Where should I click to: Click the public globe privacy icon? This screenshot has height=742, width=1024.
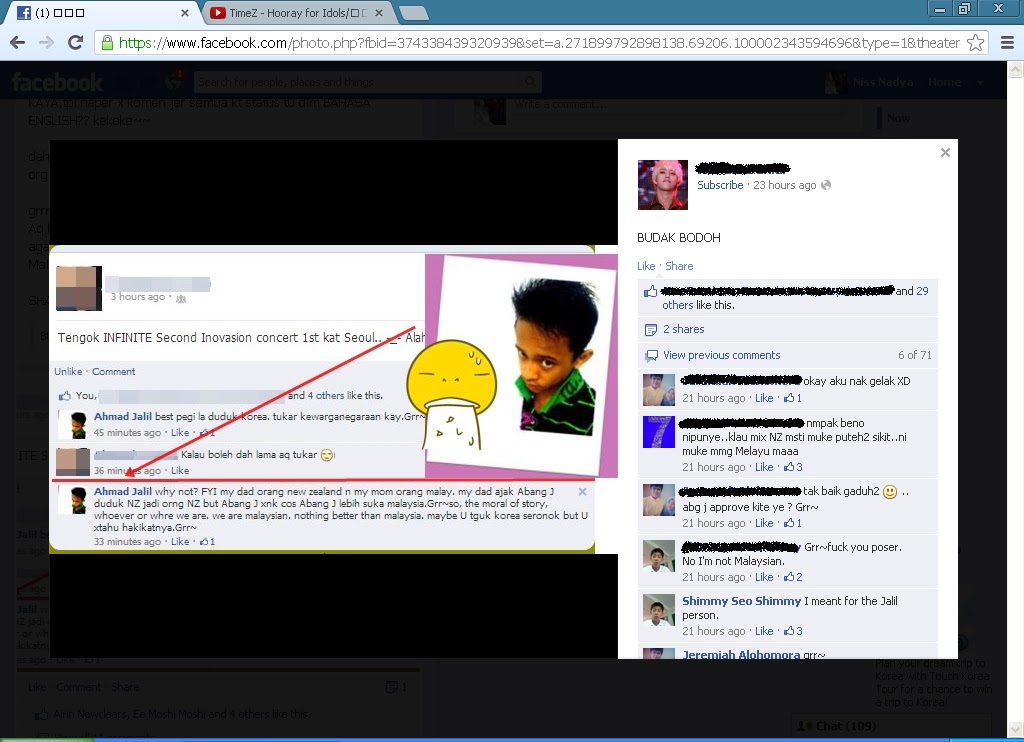(826, 185)
